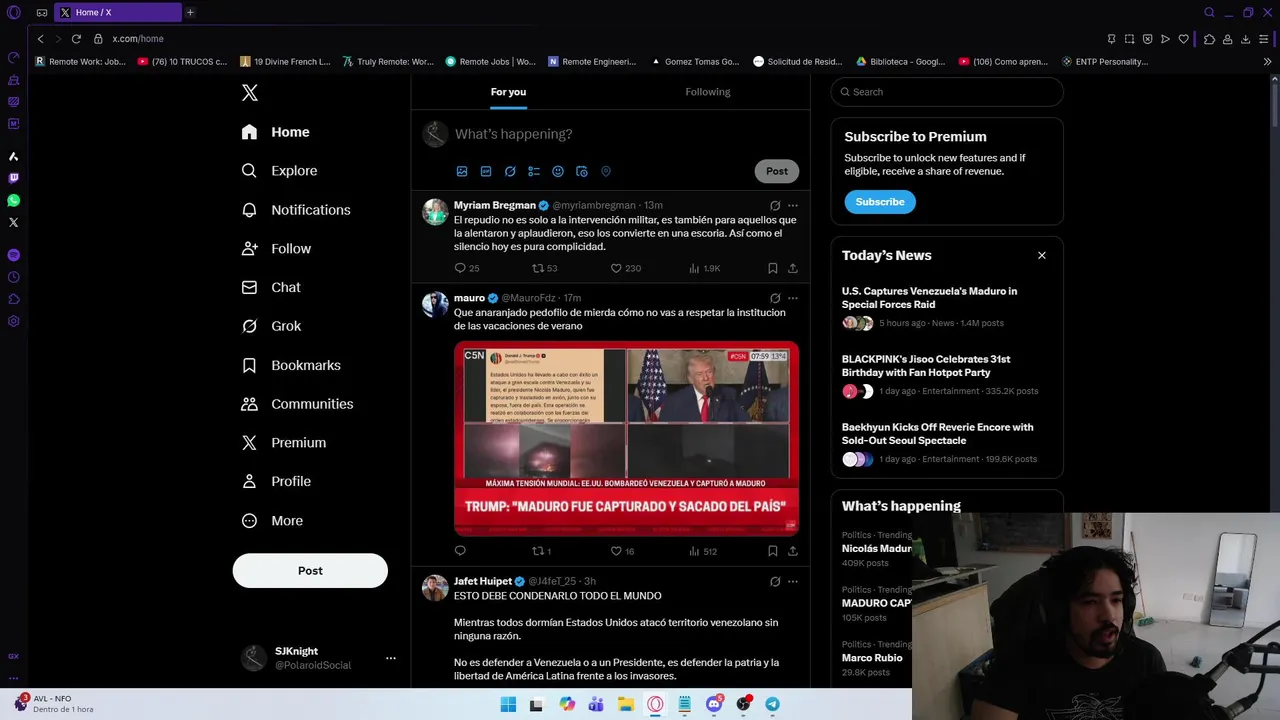Ask Grok about mauro's post
Image resolution: width=1280 pixels, height=720 pixels.
[775, 298]
